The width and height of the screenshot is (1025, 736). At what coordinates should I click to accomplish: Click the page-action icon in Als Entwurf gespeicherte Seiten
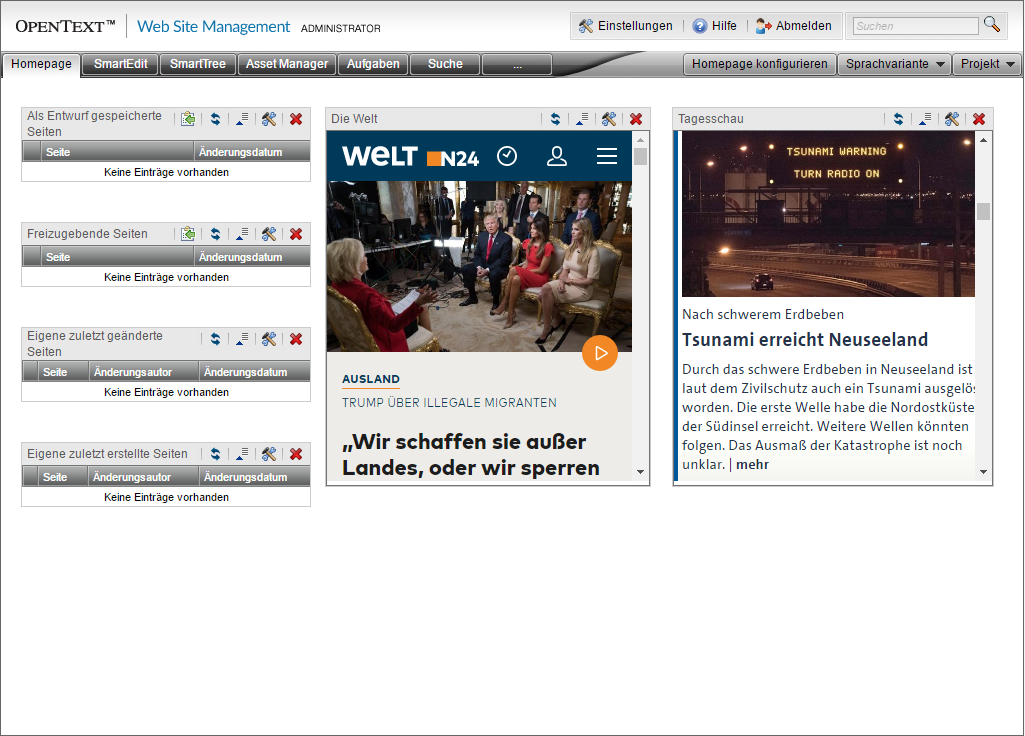(188, 119)
